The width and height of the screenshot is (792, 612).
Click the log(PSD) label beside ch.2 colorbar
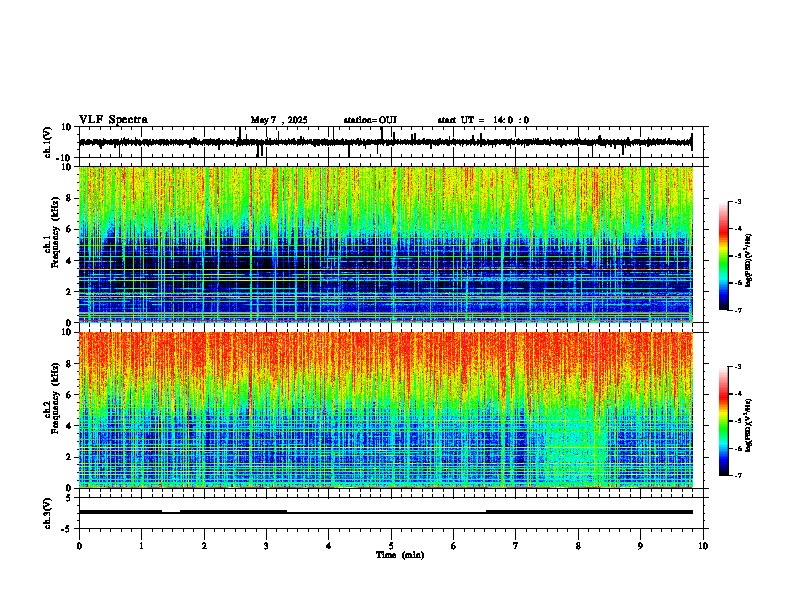749,425
